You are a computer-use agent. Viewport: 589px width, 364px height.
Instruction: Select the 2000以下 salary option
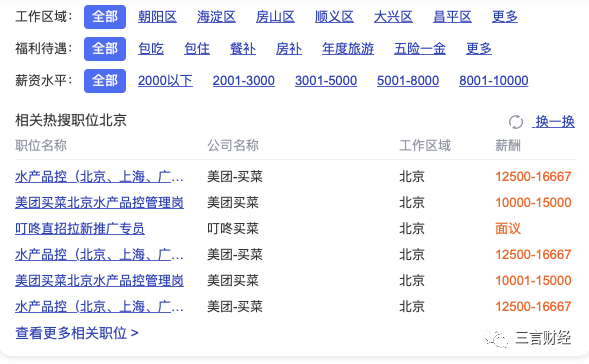(165, 81)
